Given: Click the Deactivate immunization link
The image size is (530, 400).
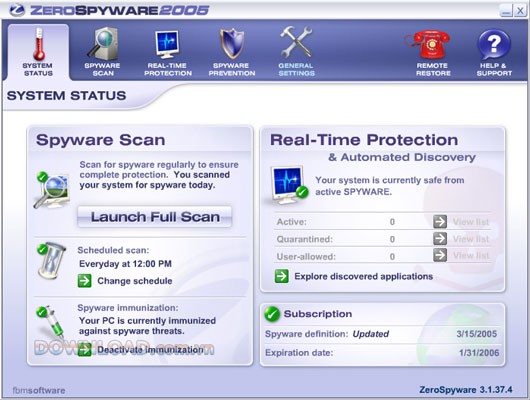Looking at the screenshot, I should (150, 350).
